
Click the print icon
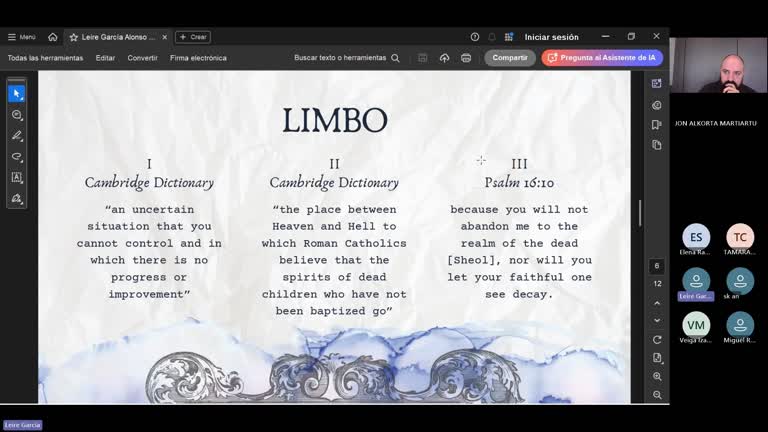(466, 58)
